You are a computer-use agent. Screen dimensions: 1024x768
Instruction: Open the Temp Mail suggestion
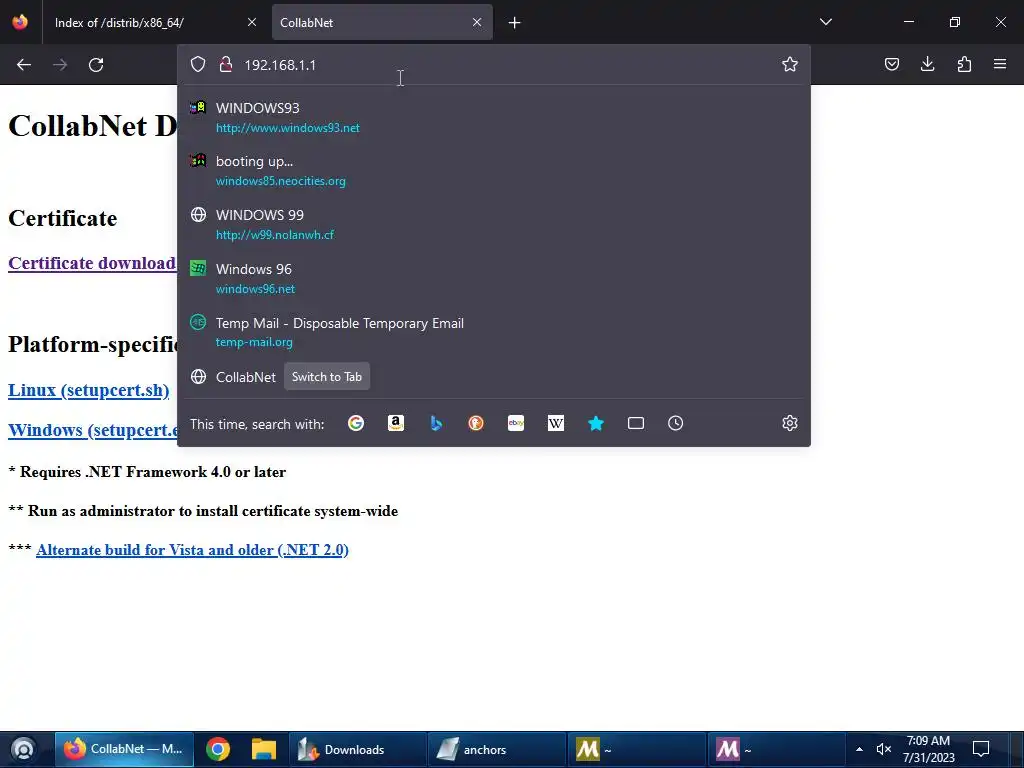click(x=494, y=332)
